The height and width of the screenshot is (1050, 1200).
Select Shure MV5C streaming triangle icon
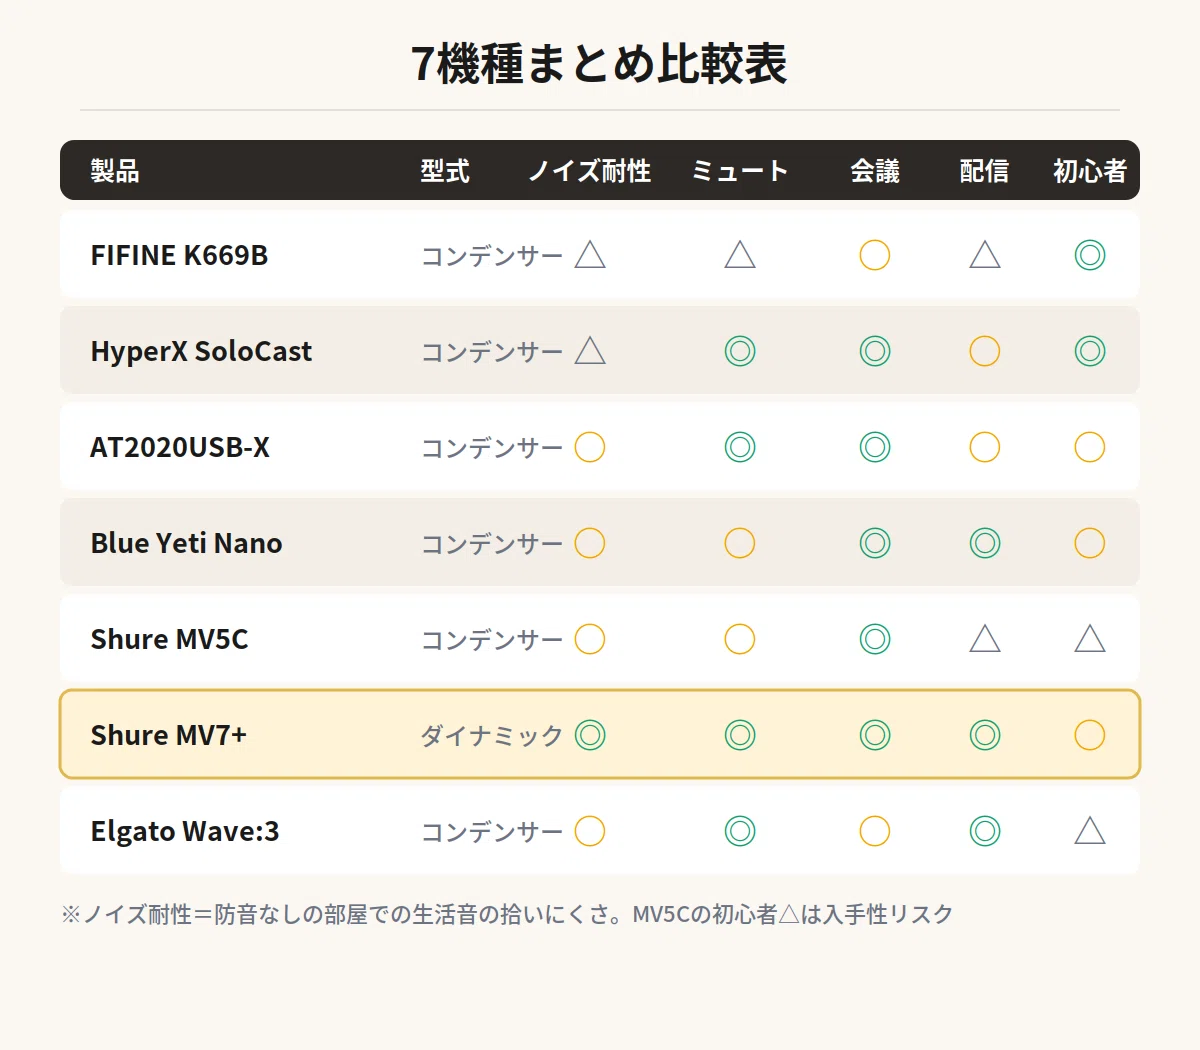[x=985, y=639]
